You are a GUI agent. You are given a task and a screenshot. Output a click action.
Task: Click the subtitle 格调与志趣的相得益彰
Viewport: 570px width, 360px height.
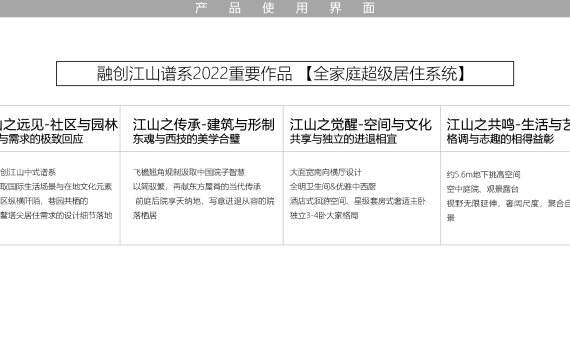tap(500, 139)
